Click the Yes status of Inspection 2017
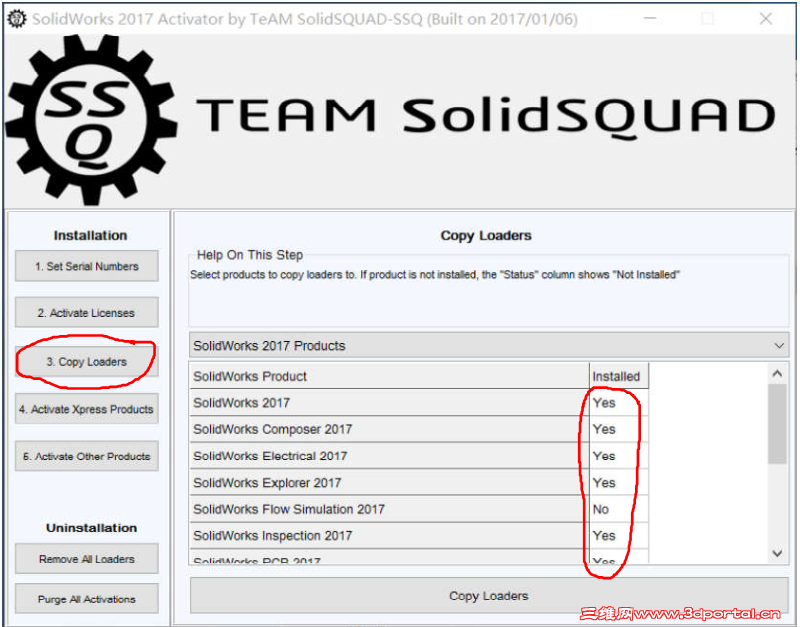The width and height of the screenshot is (800, 627). (604, 536)
